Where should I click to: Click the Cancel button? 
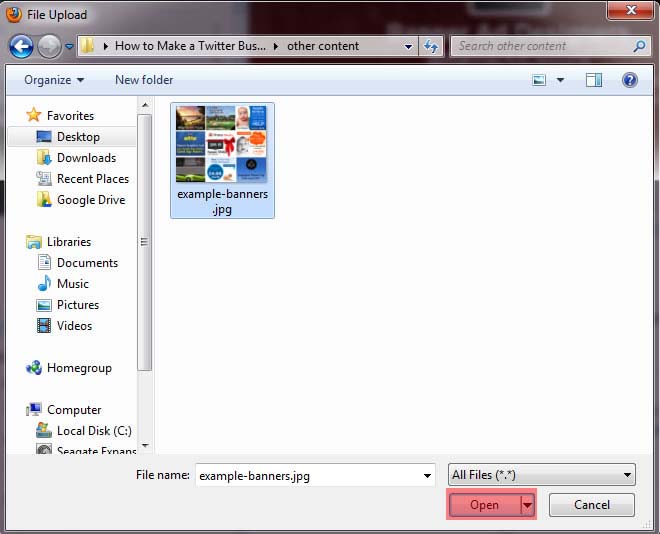(x=591, y=505)
